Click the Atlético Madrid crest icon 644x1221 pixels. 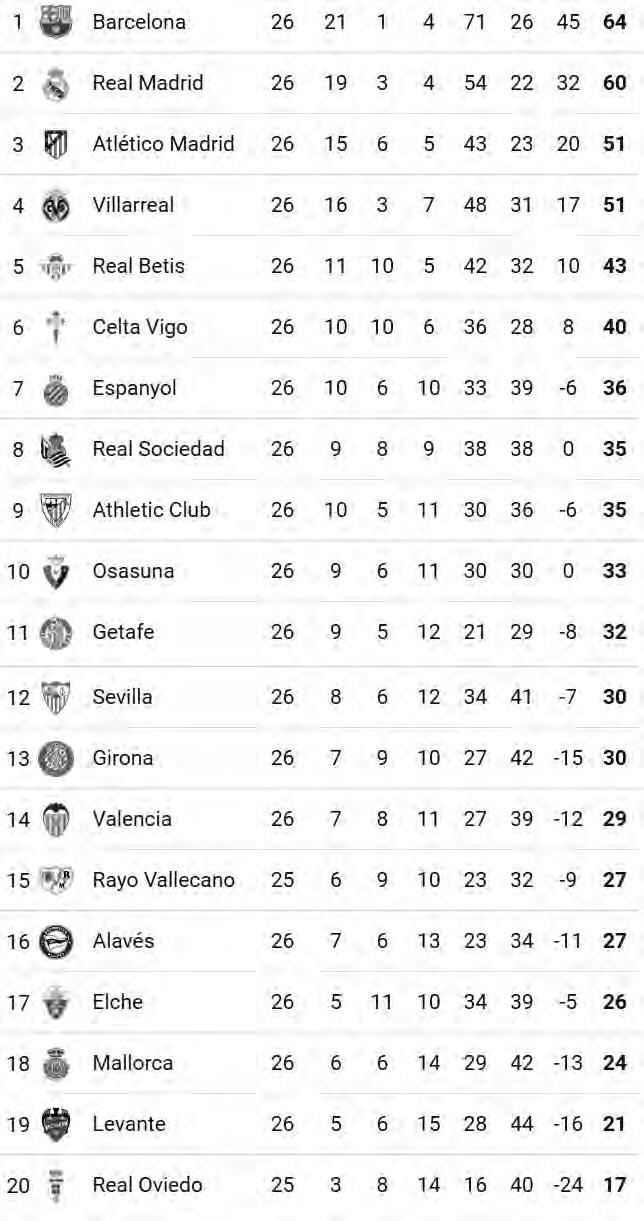click(x=56, y=144)
